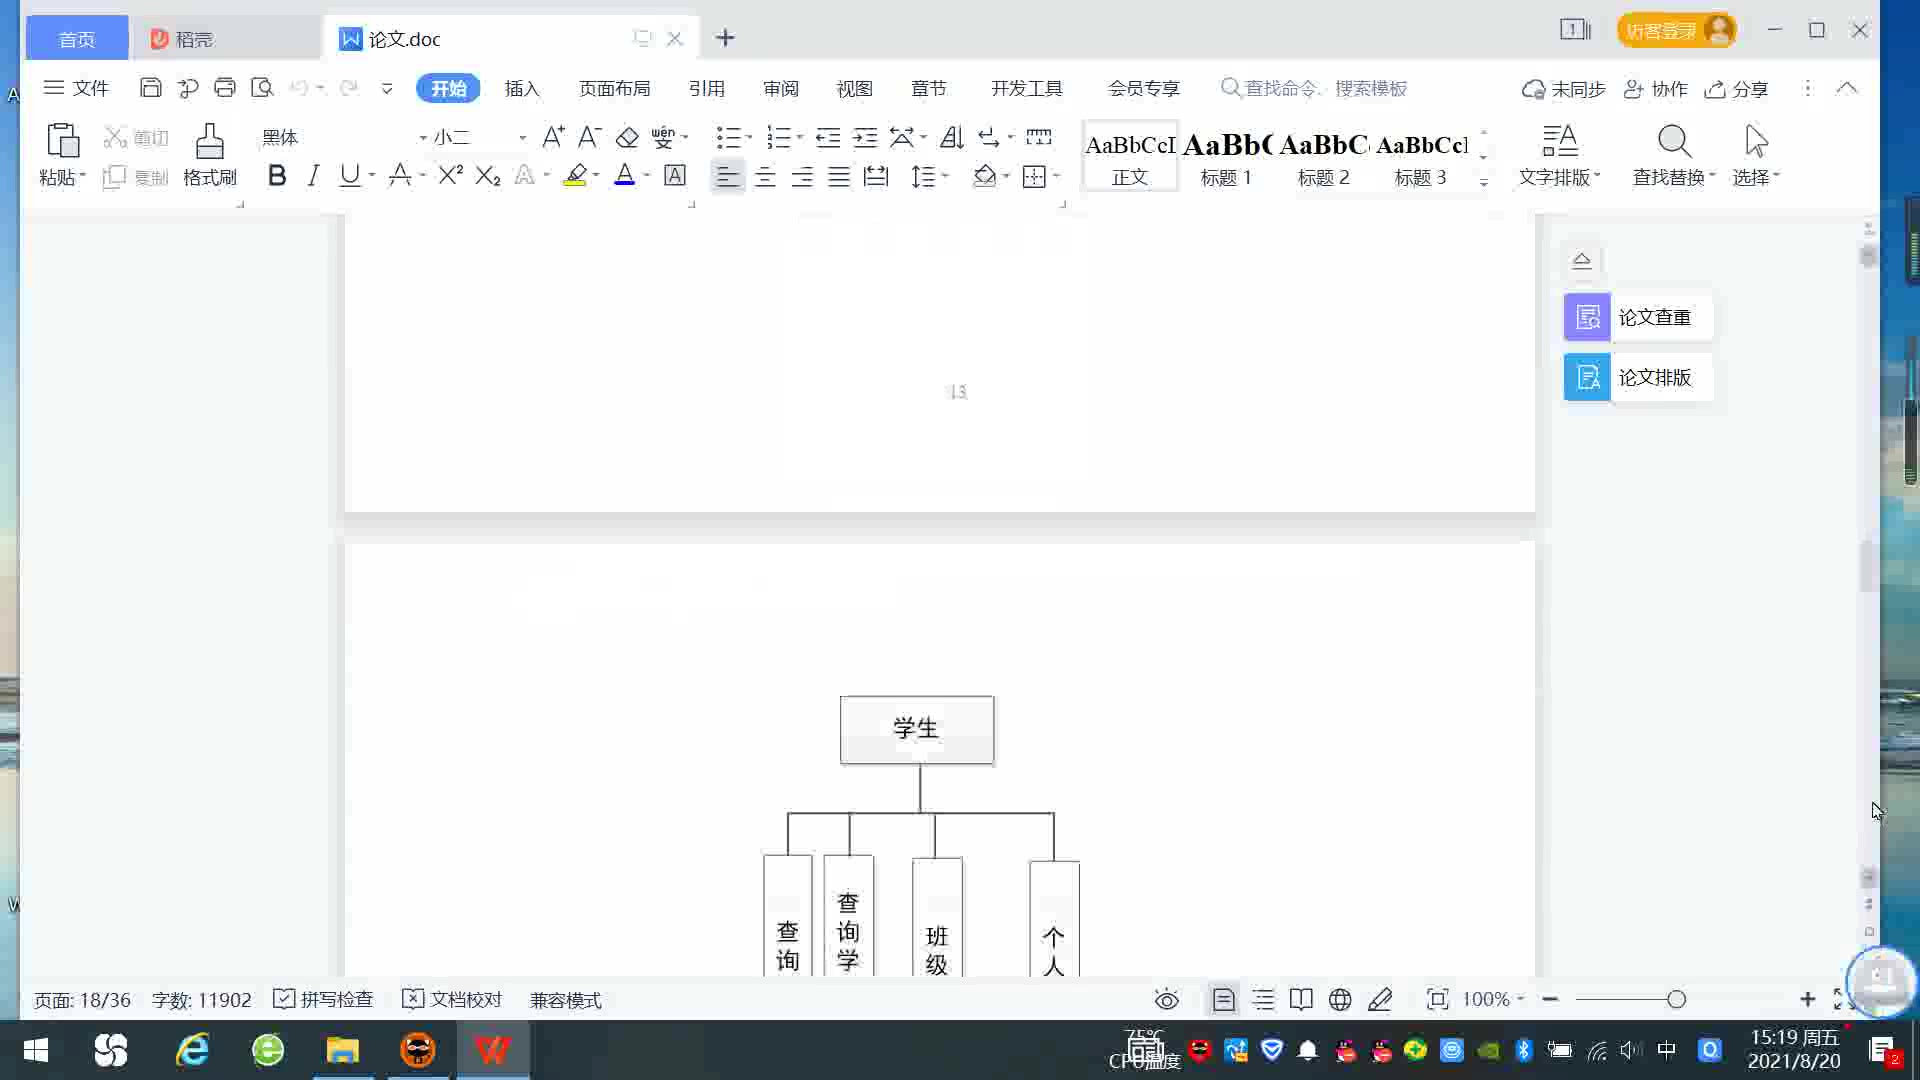1920x1080 pixels.
Task: Apply center alignment to paragraph
Action: pos(765,177)
